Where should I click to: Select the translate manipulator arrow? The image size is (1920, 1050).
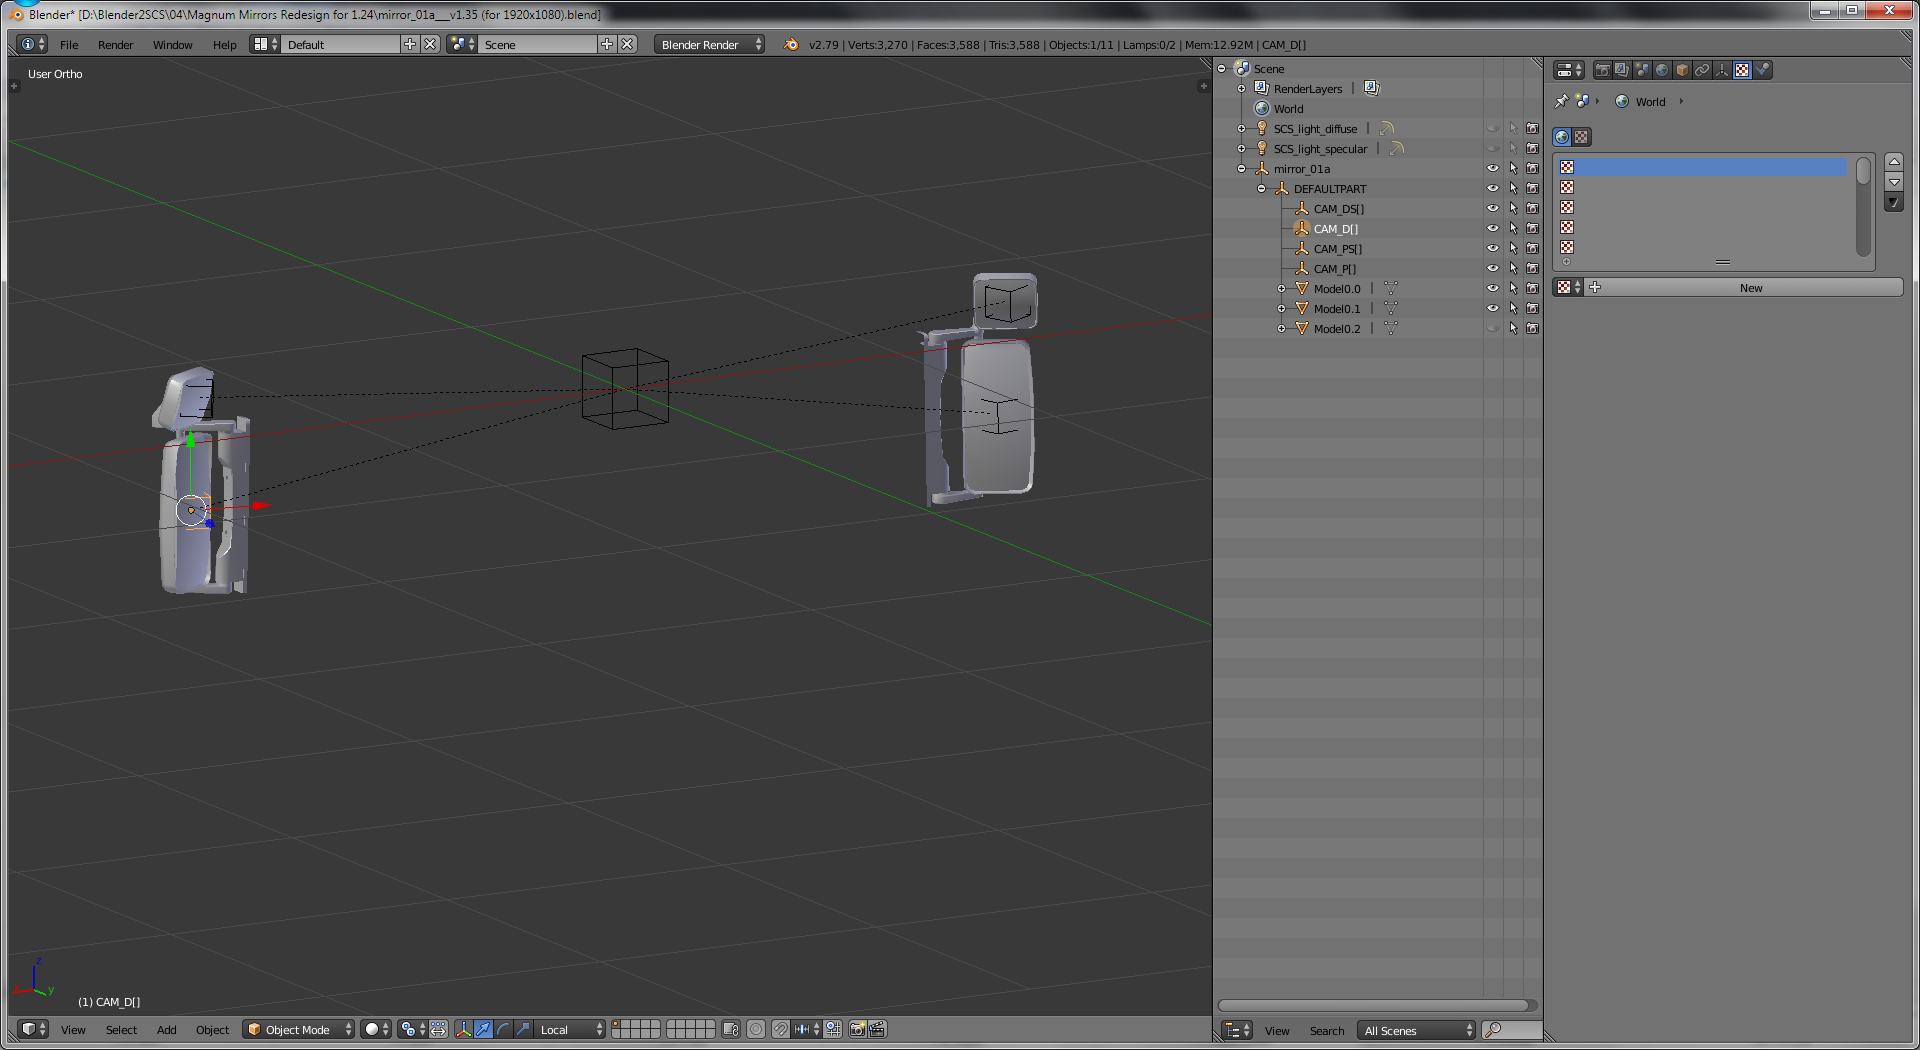click(484, 1029)
